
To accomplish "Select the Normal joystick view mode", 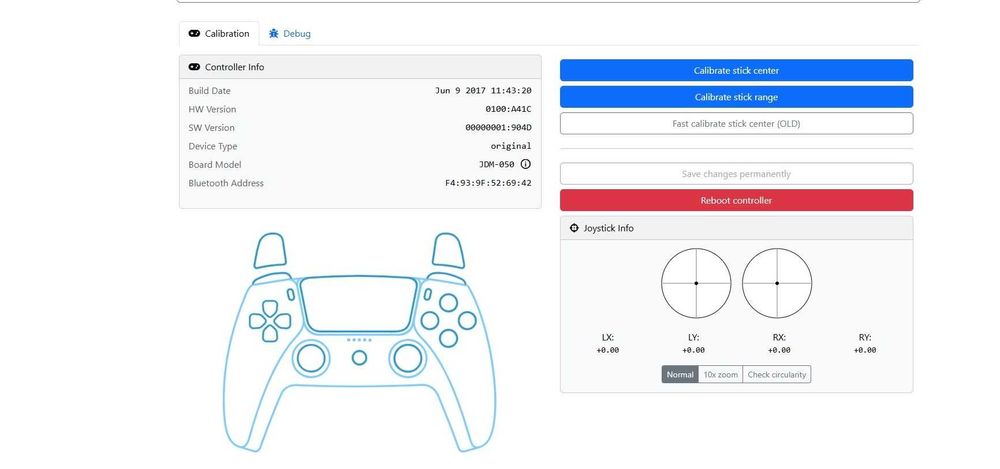I will pyautogui.click(x=680, y=375).
